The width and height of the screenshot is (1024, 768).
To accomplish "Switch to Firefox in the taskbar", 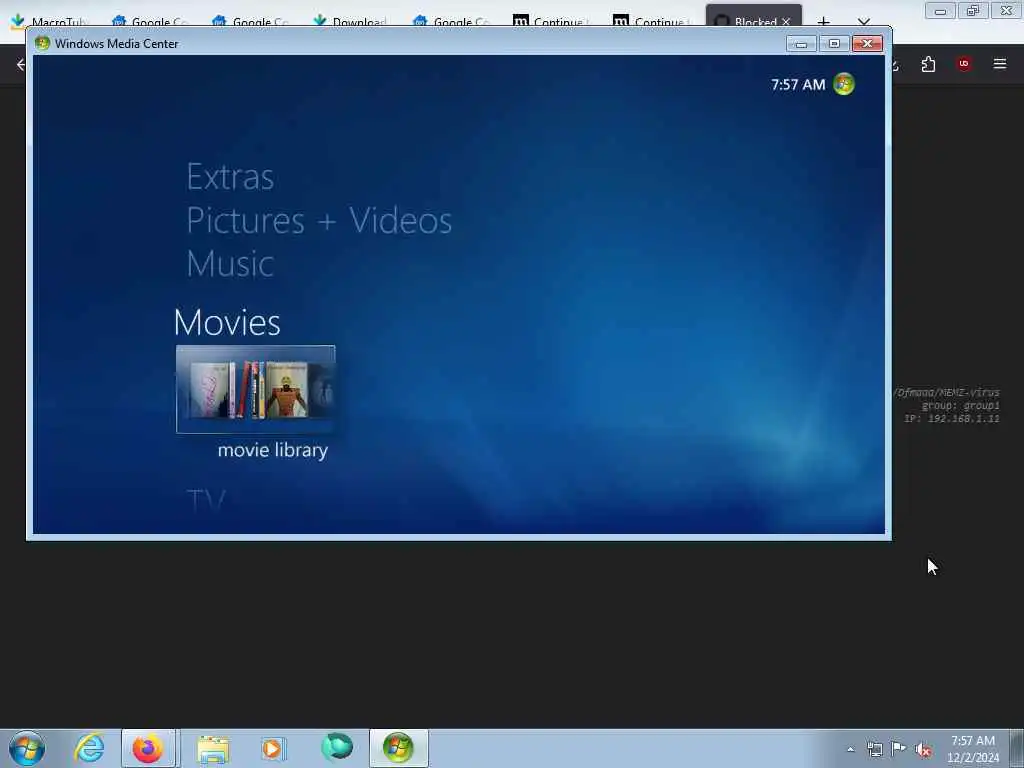I will click(148, 748).
